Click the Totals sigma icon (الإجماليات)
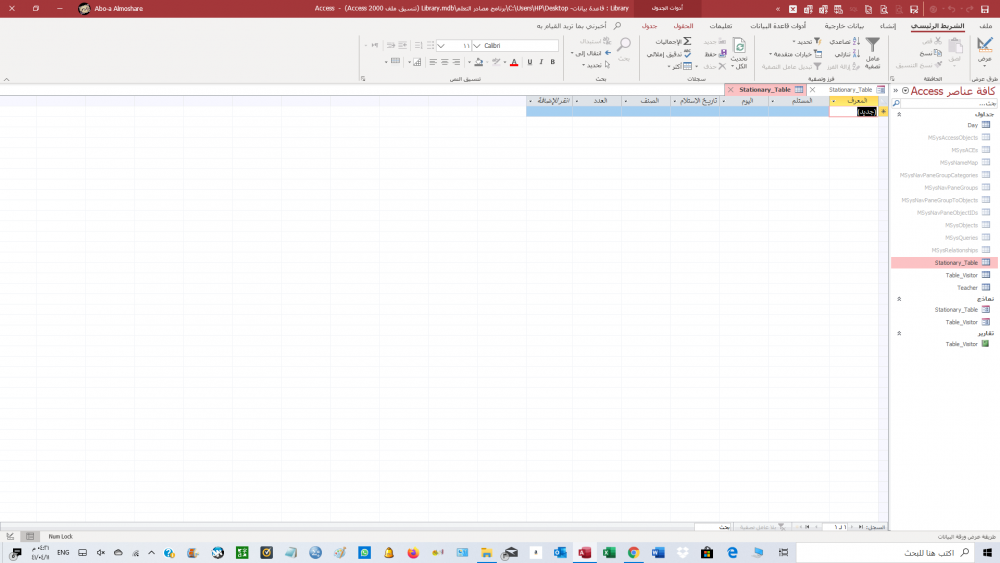 pos(687,42)
